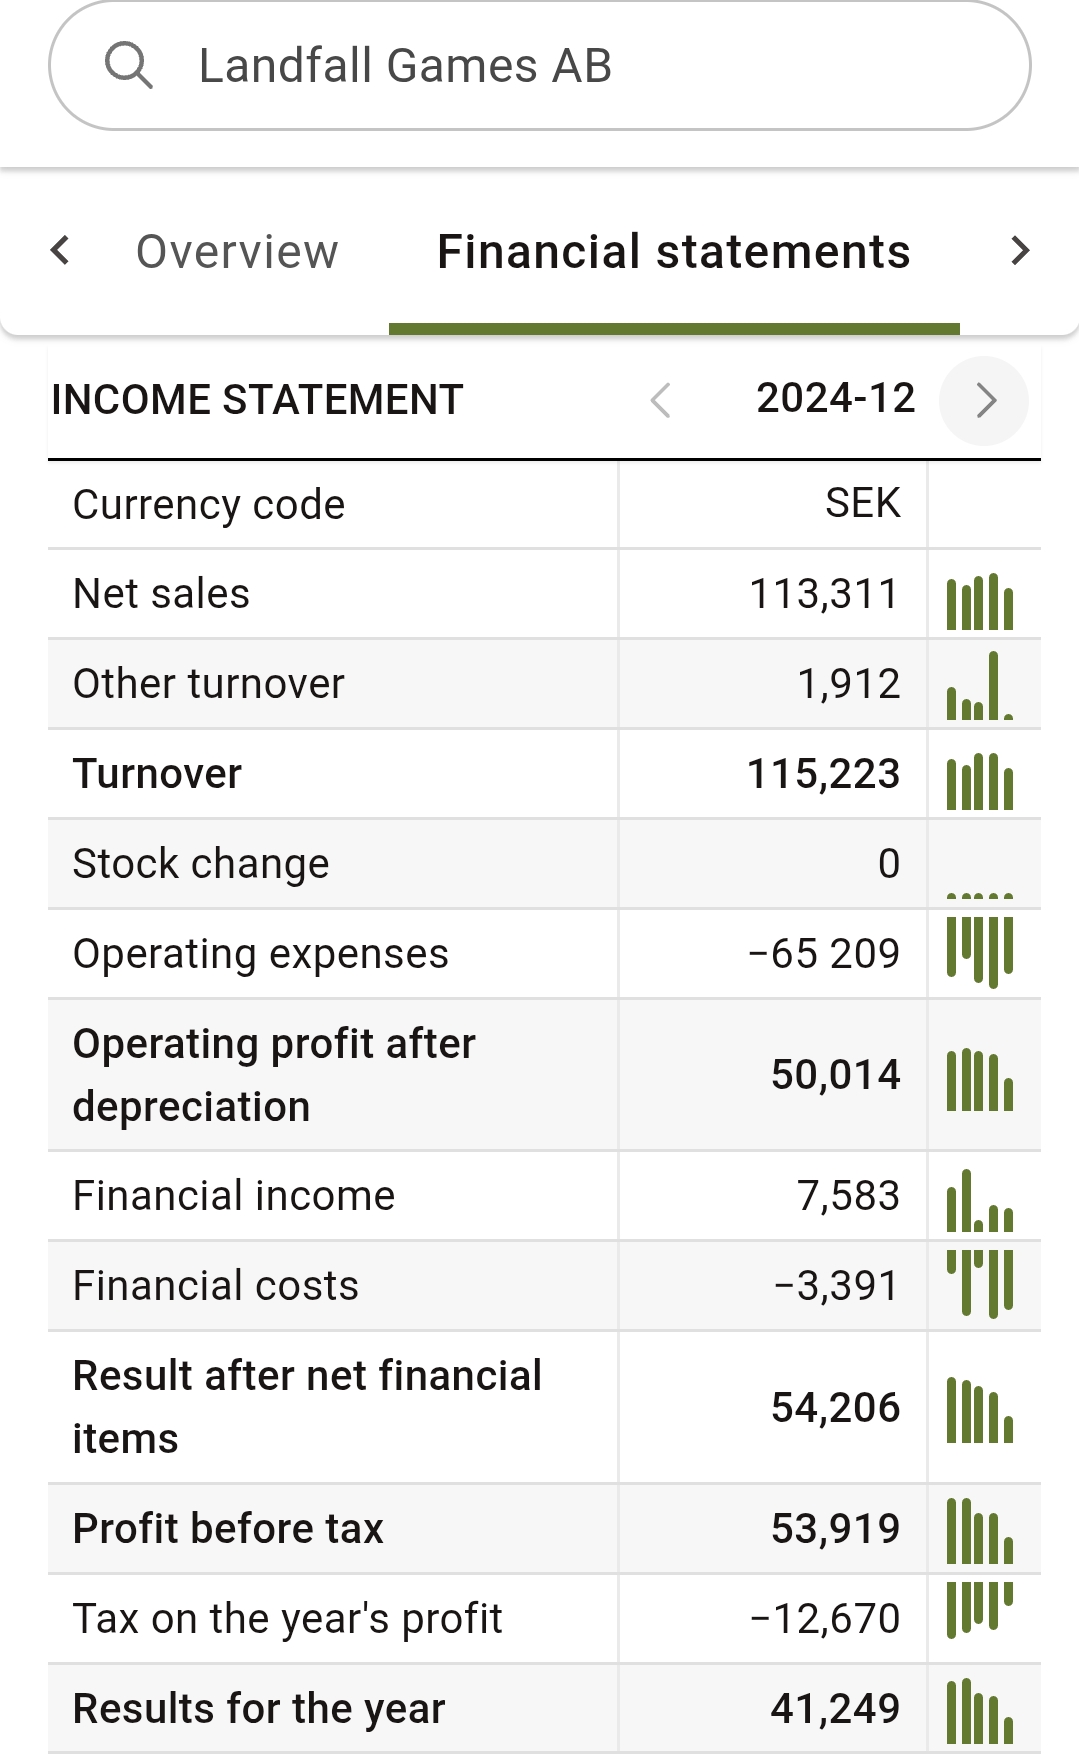Click the Landfall Games AB search field
1079x1763 pixels.
tap(540, 66)
